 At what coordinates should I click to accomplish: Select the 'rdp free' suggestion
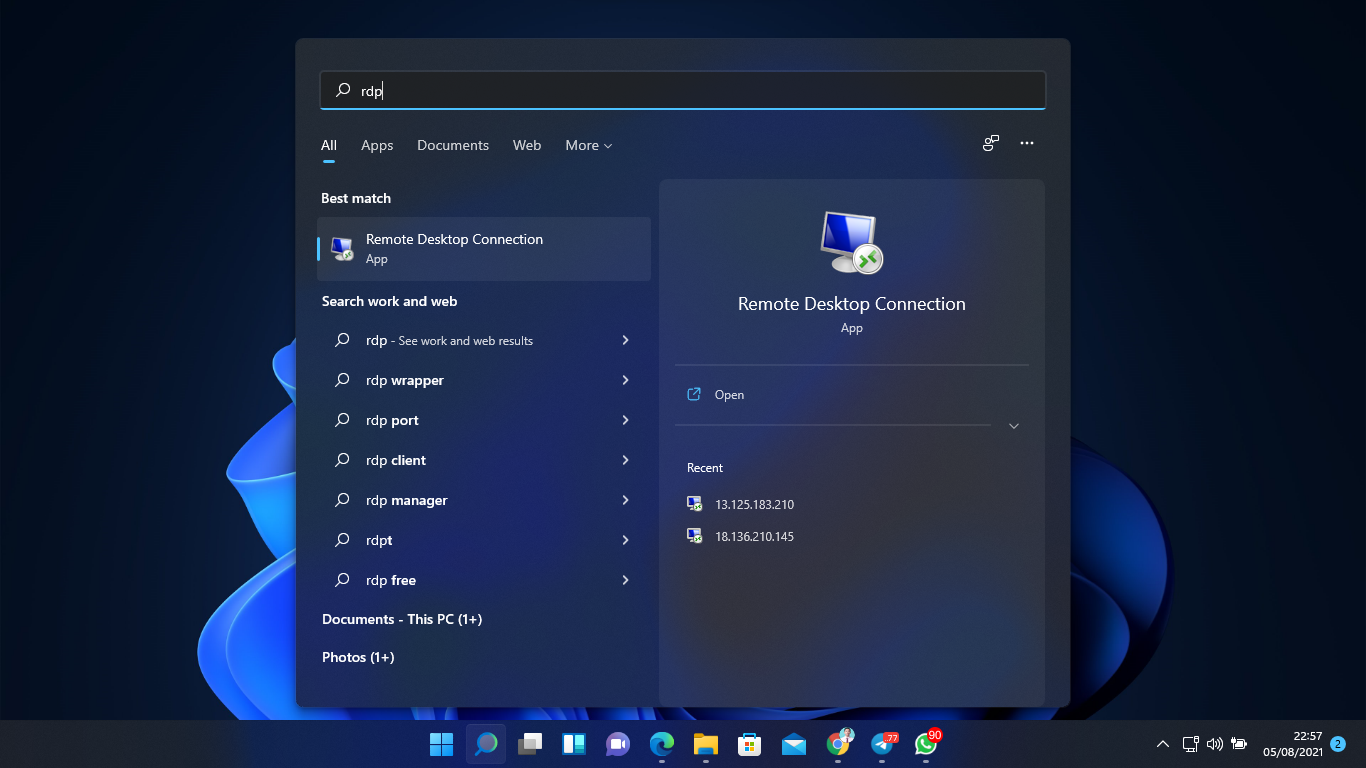[x=484, y=580]
